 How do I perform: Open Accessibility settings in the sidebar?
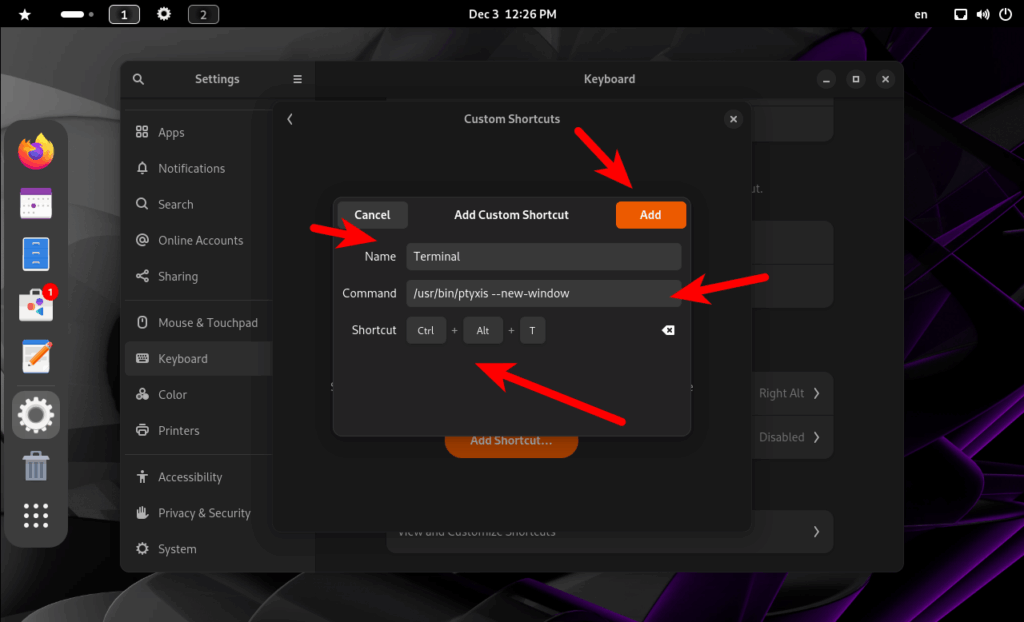[199, 477]
